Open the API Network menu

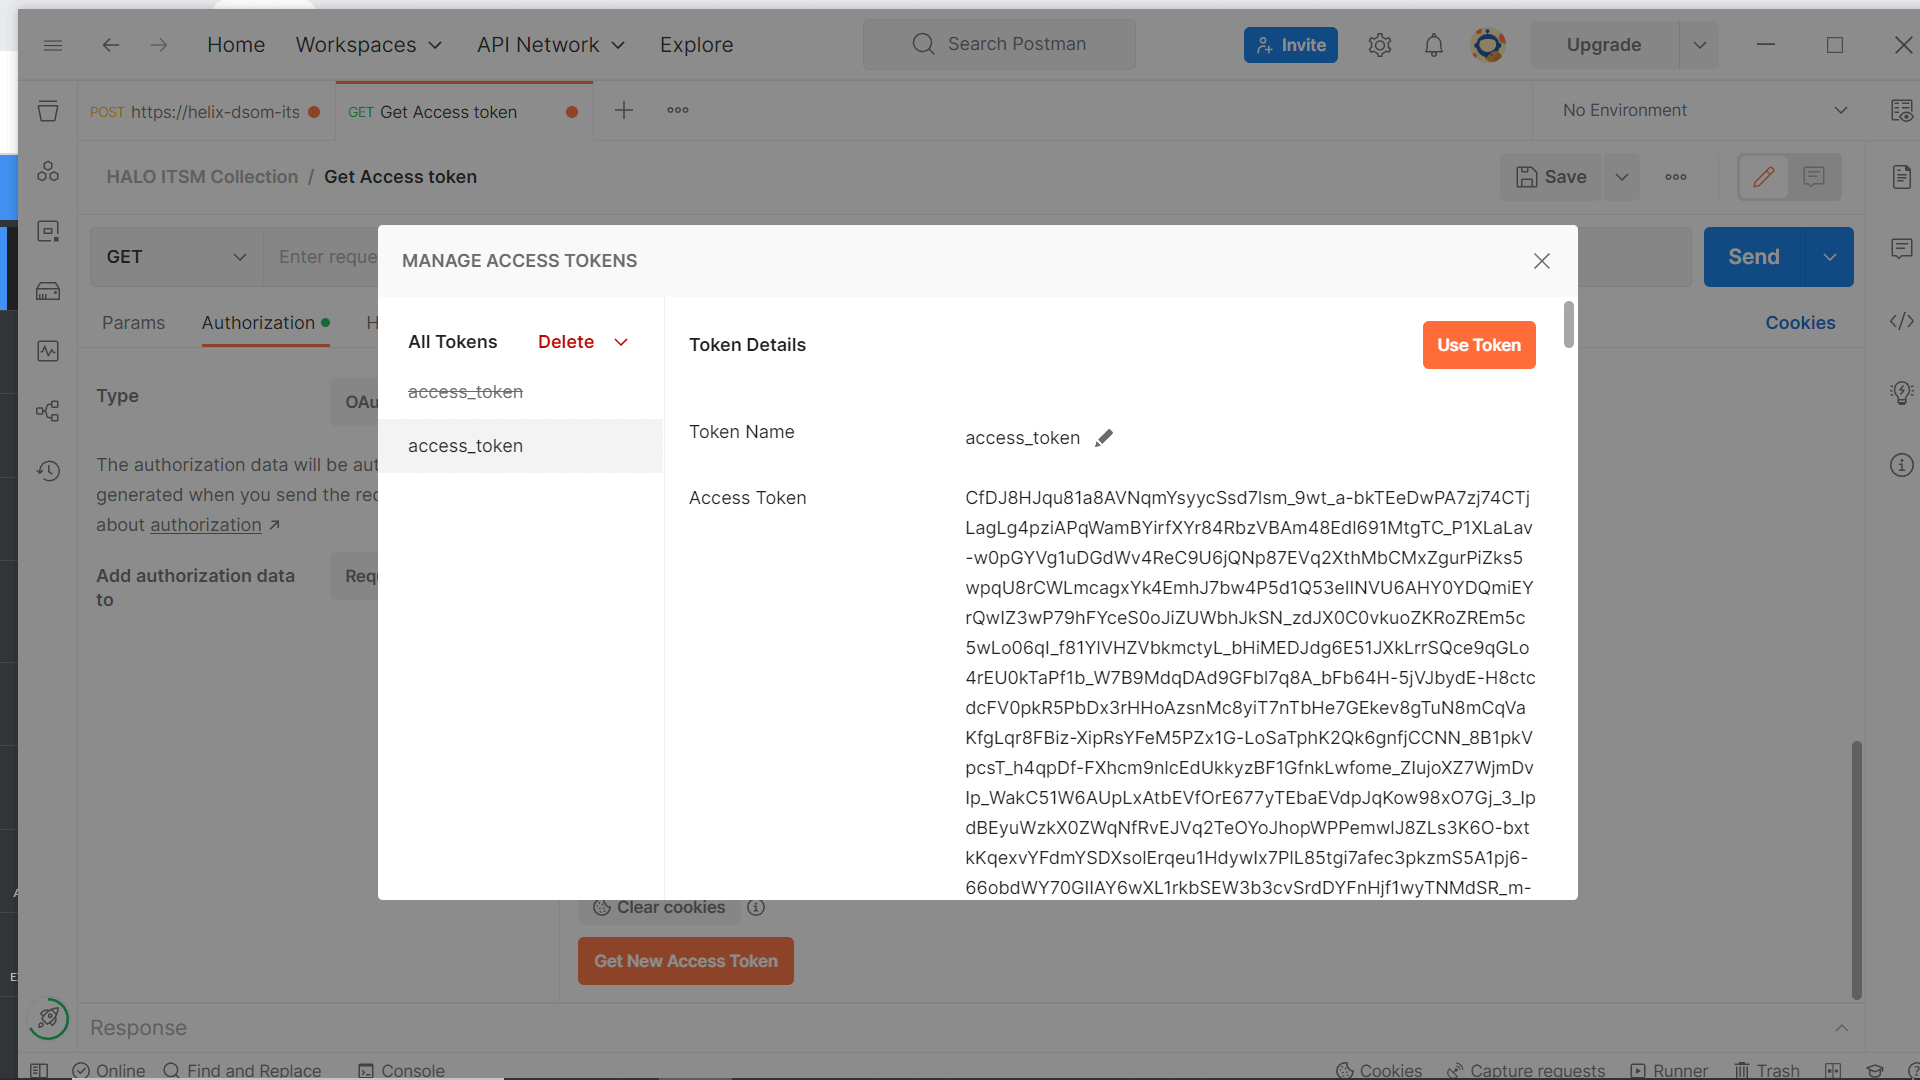click(x=549, y=44)
